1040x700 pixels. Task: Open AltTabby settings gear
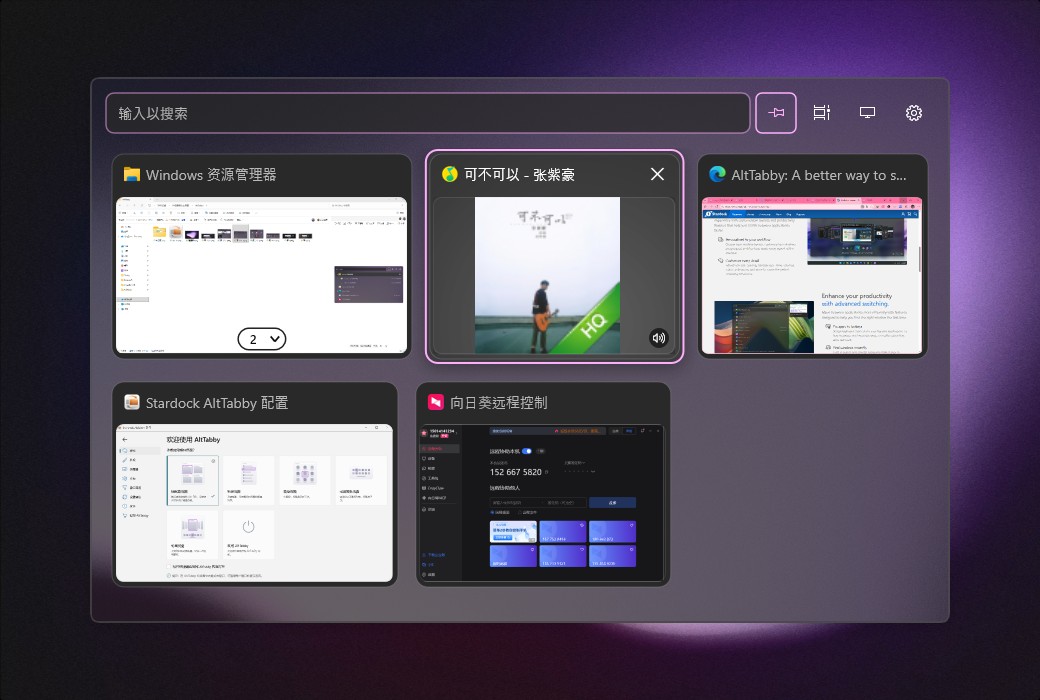pyautogui.click(x=914, y=113)
